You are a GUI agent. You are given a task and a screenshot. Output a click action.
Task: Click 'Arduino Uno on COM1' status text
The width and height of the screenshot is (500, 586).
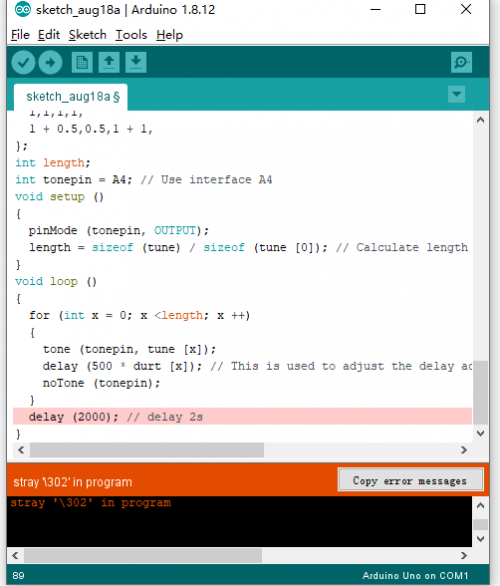[415, 576]
